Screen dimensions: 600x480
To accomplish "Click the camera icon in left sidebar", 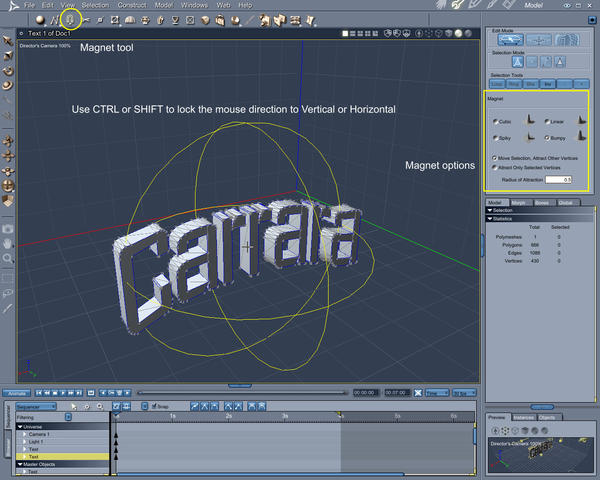I will pos(8,228).
